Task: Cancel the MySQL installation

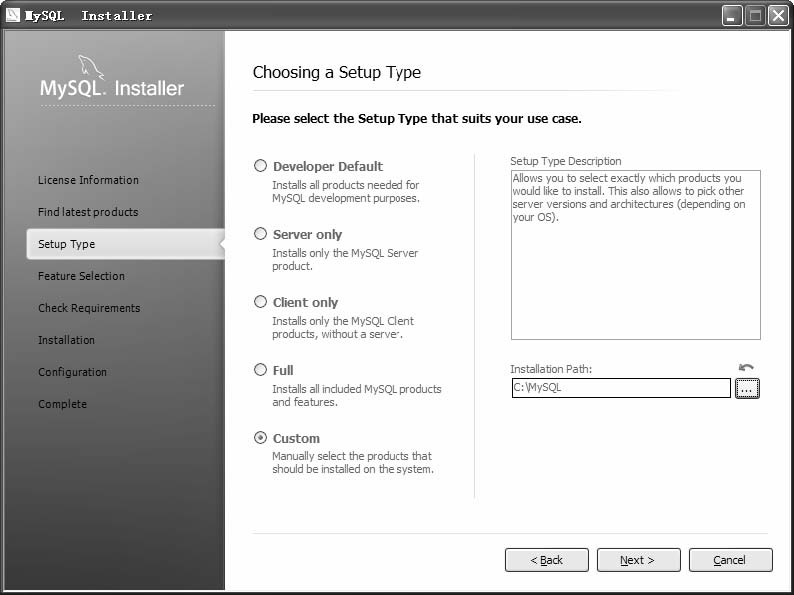Action: click(731, 560)
